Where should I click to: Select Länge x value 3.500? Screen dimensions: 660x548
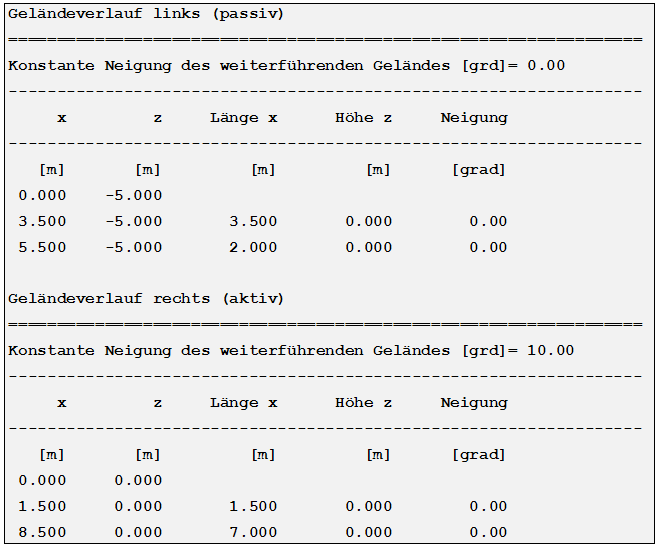(x=253, y=221)
